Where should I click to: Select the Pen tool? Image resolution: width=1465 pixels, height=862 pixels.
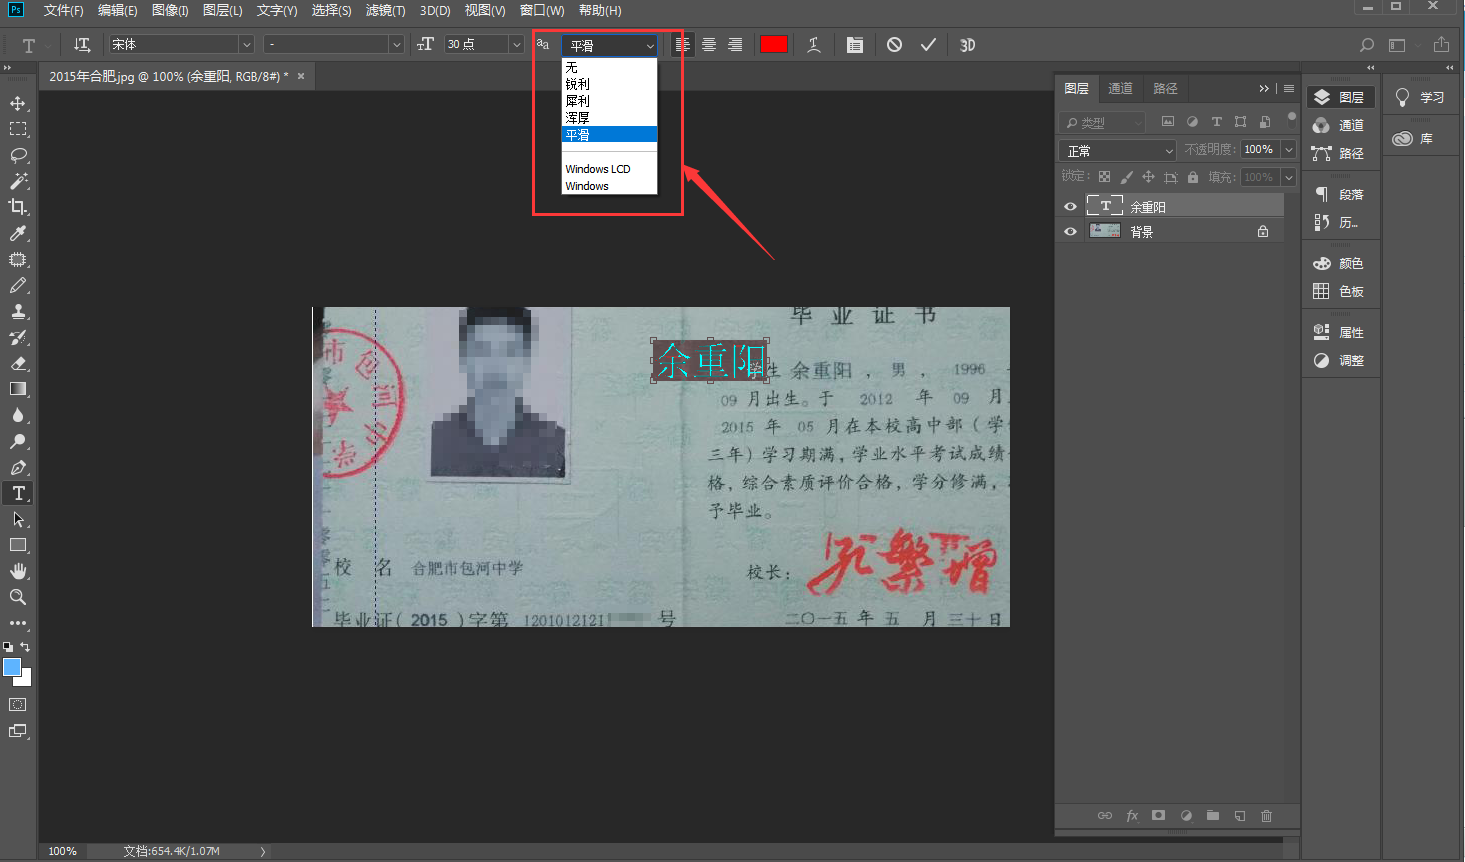click(18, 467)
